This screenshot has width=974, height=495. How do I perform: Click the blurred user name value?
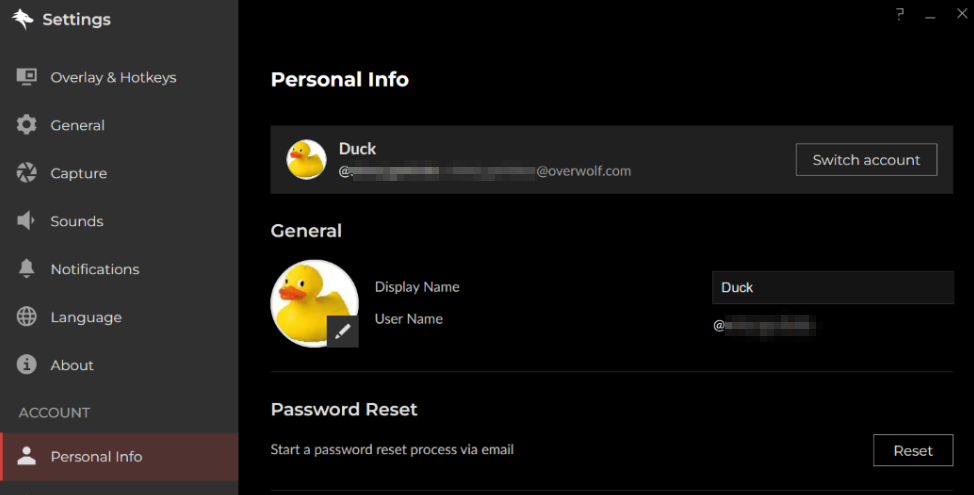[x=764, y=325]
